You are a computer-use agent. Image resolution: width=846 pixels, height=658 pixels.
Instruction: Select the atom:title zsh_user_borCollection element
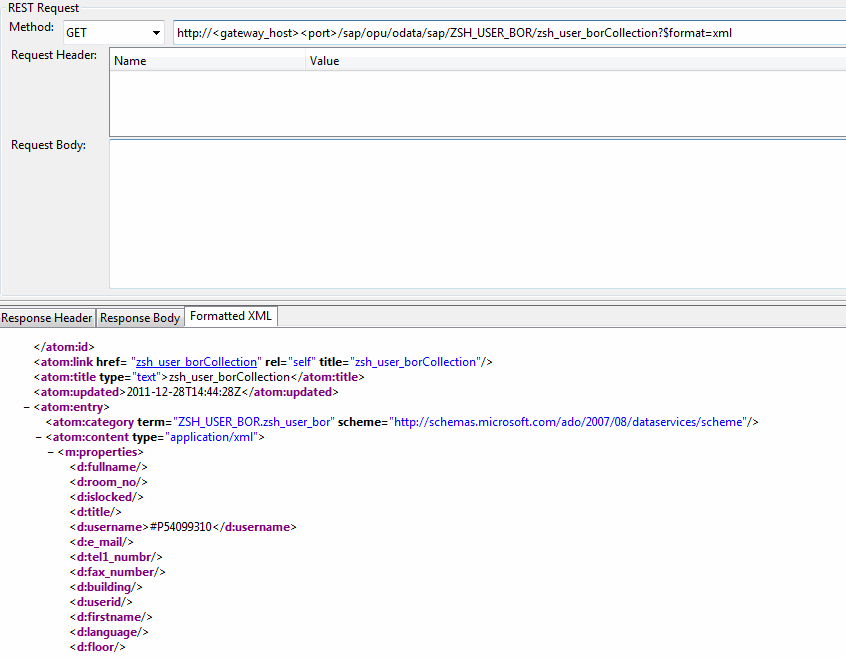150,376
